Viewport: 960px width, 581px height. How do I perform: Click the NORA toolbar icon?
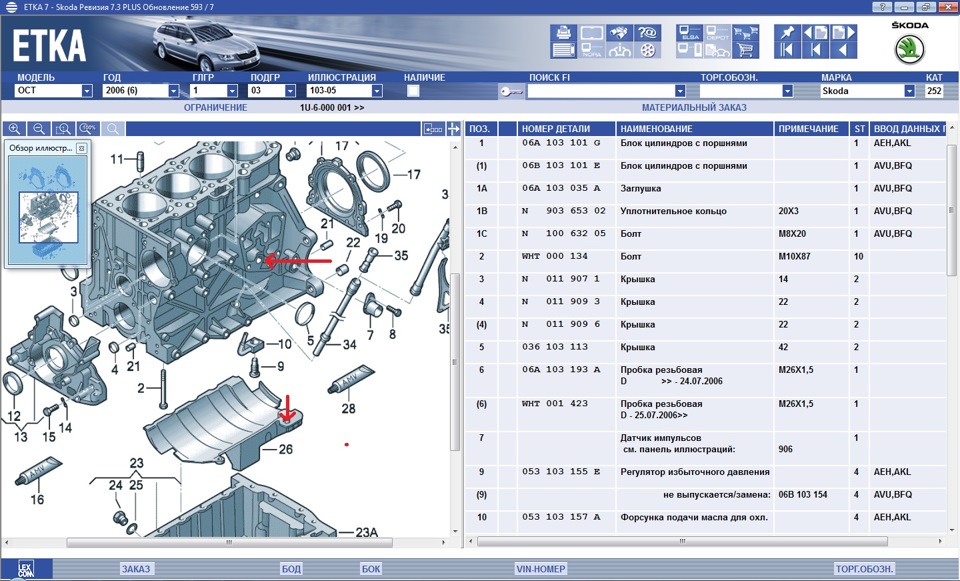tap(592, 50)
